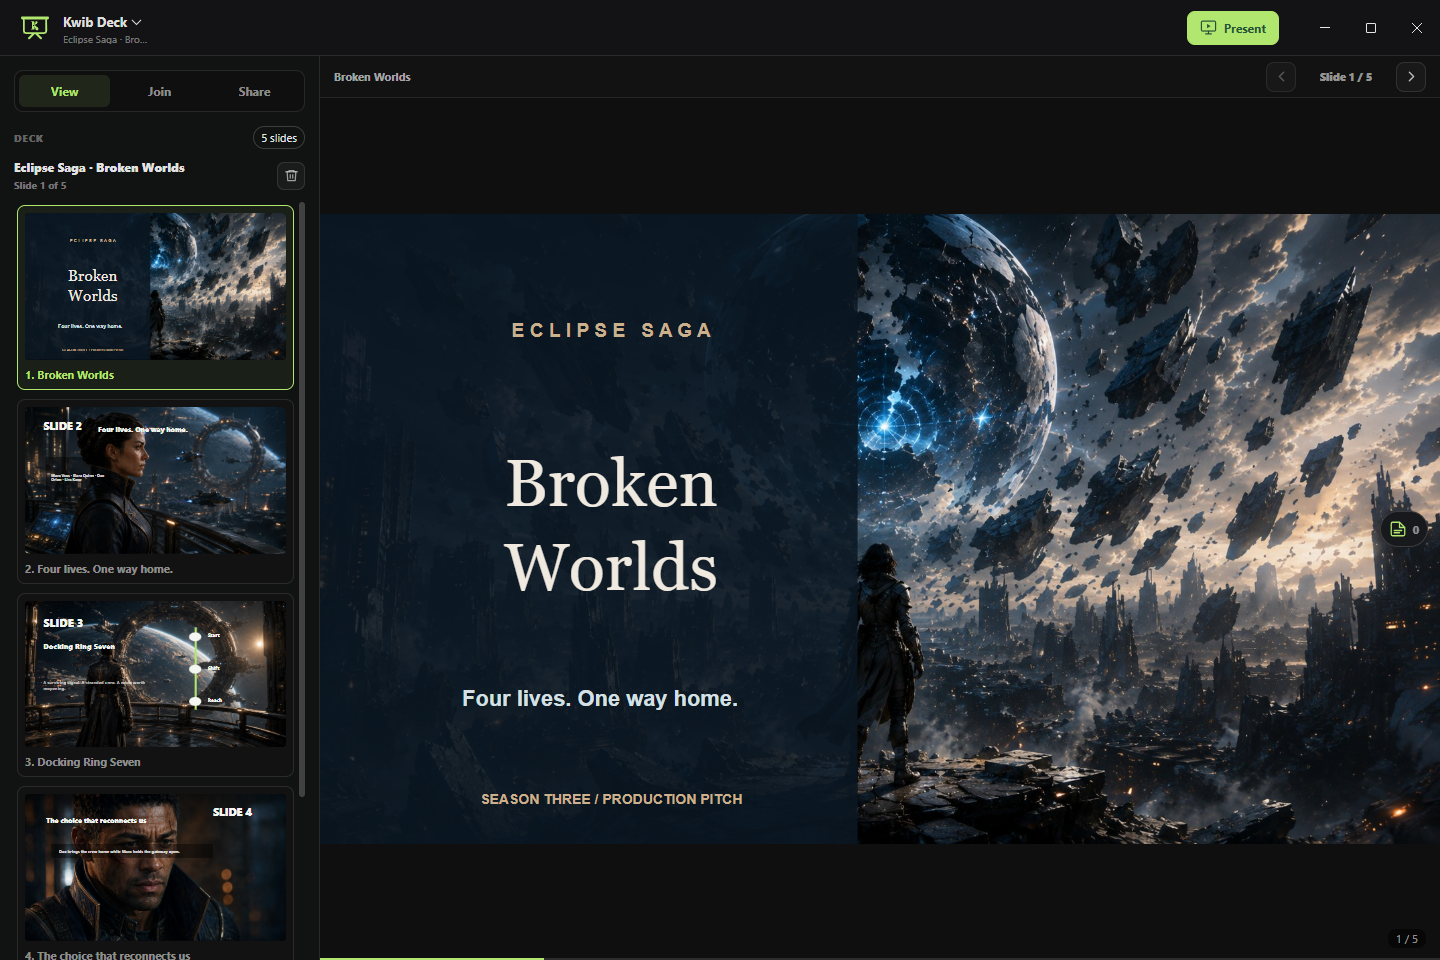Click the 5 slides badge
The height and width of the screenshot is (960, 1440).
pos(279,138)
